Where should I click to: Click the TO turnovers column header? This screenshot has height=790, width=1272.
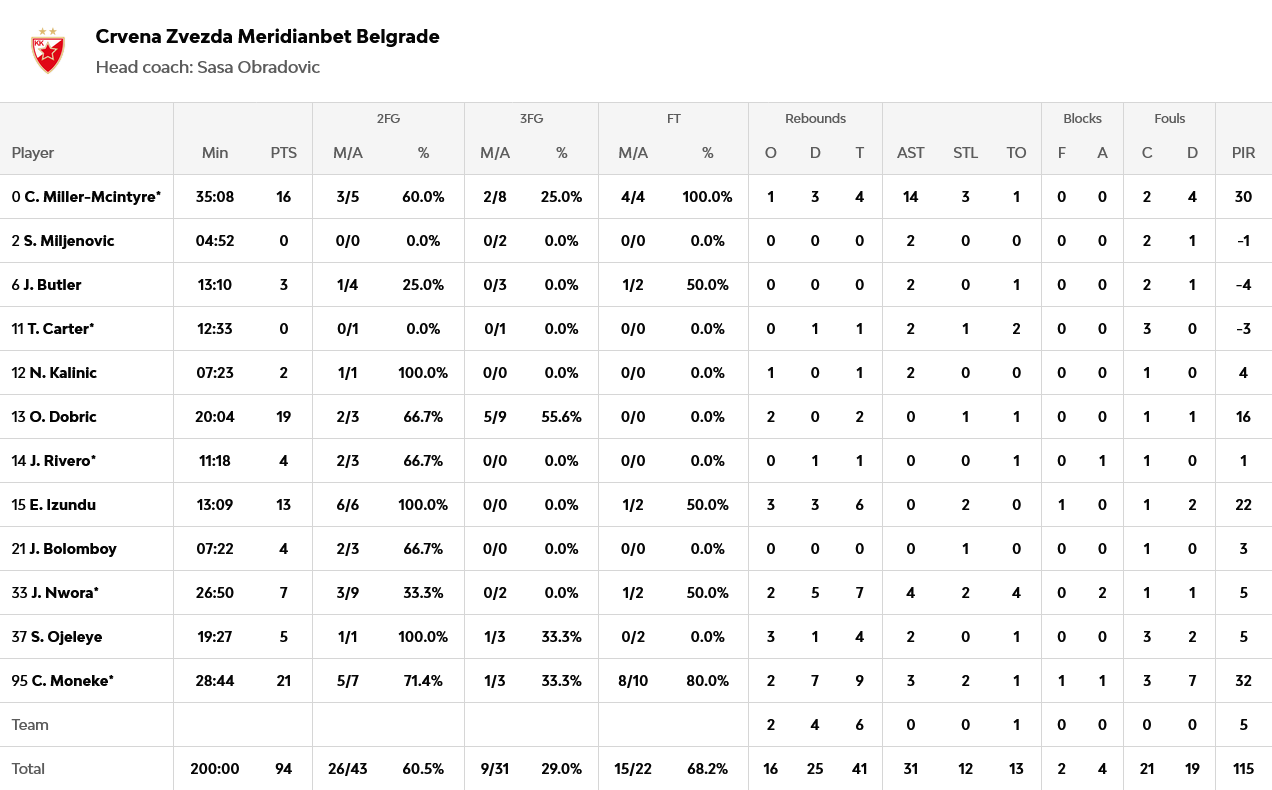coord(1016,153)
